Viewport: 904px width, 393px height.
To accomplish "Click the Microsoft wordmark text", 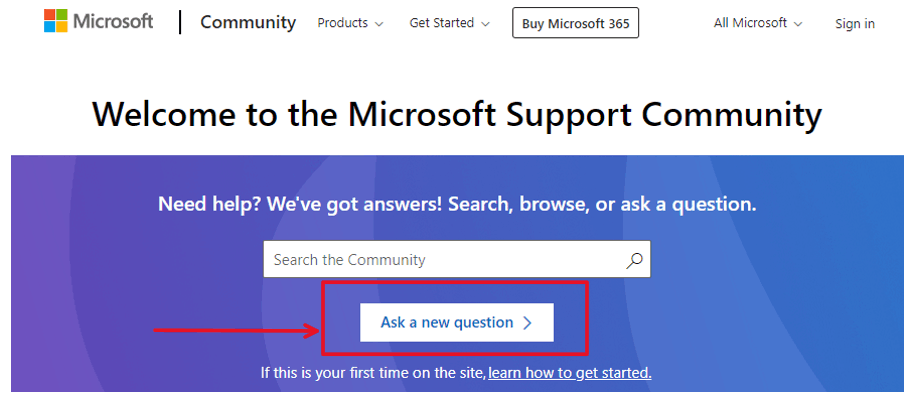I will point(114,21).
